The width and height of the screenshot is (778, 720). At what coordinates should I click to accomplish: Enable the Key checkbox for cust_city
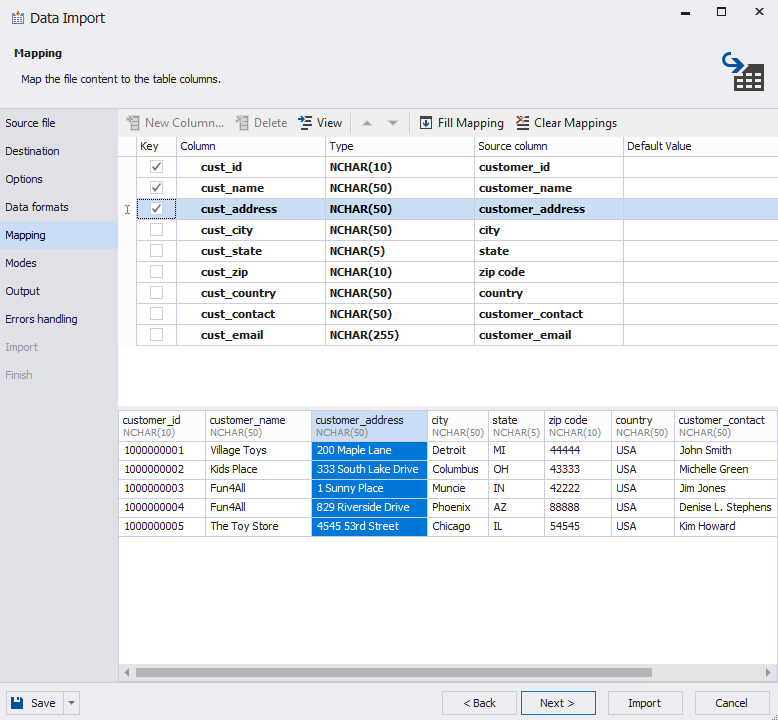click(156, 230)
